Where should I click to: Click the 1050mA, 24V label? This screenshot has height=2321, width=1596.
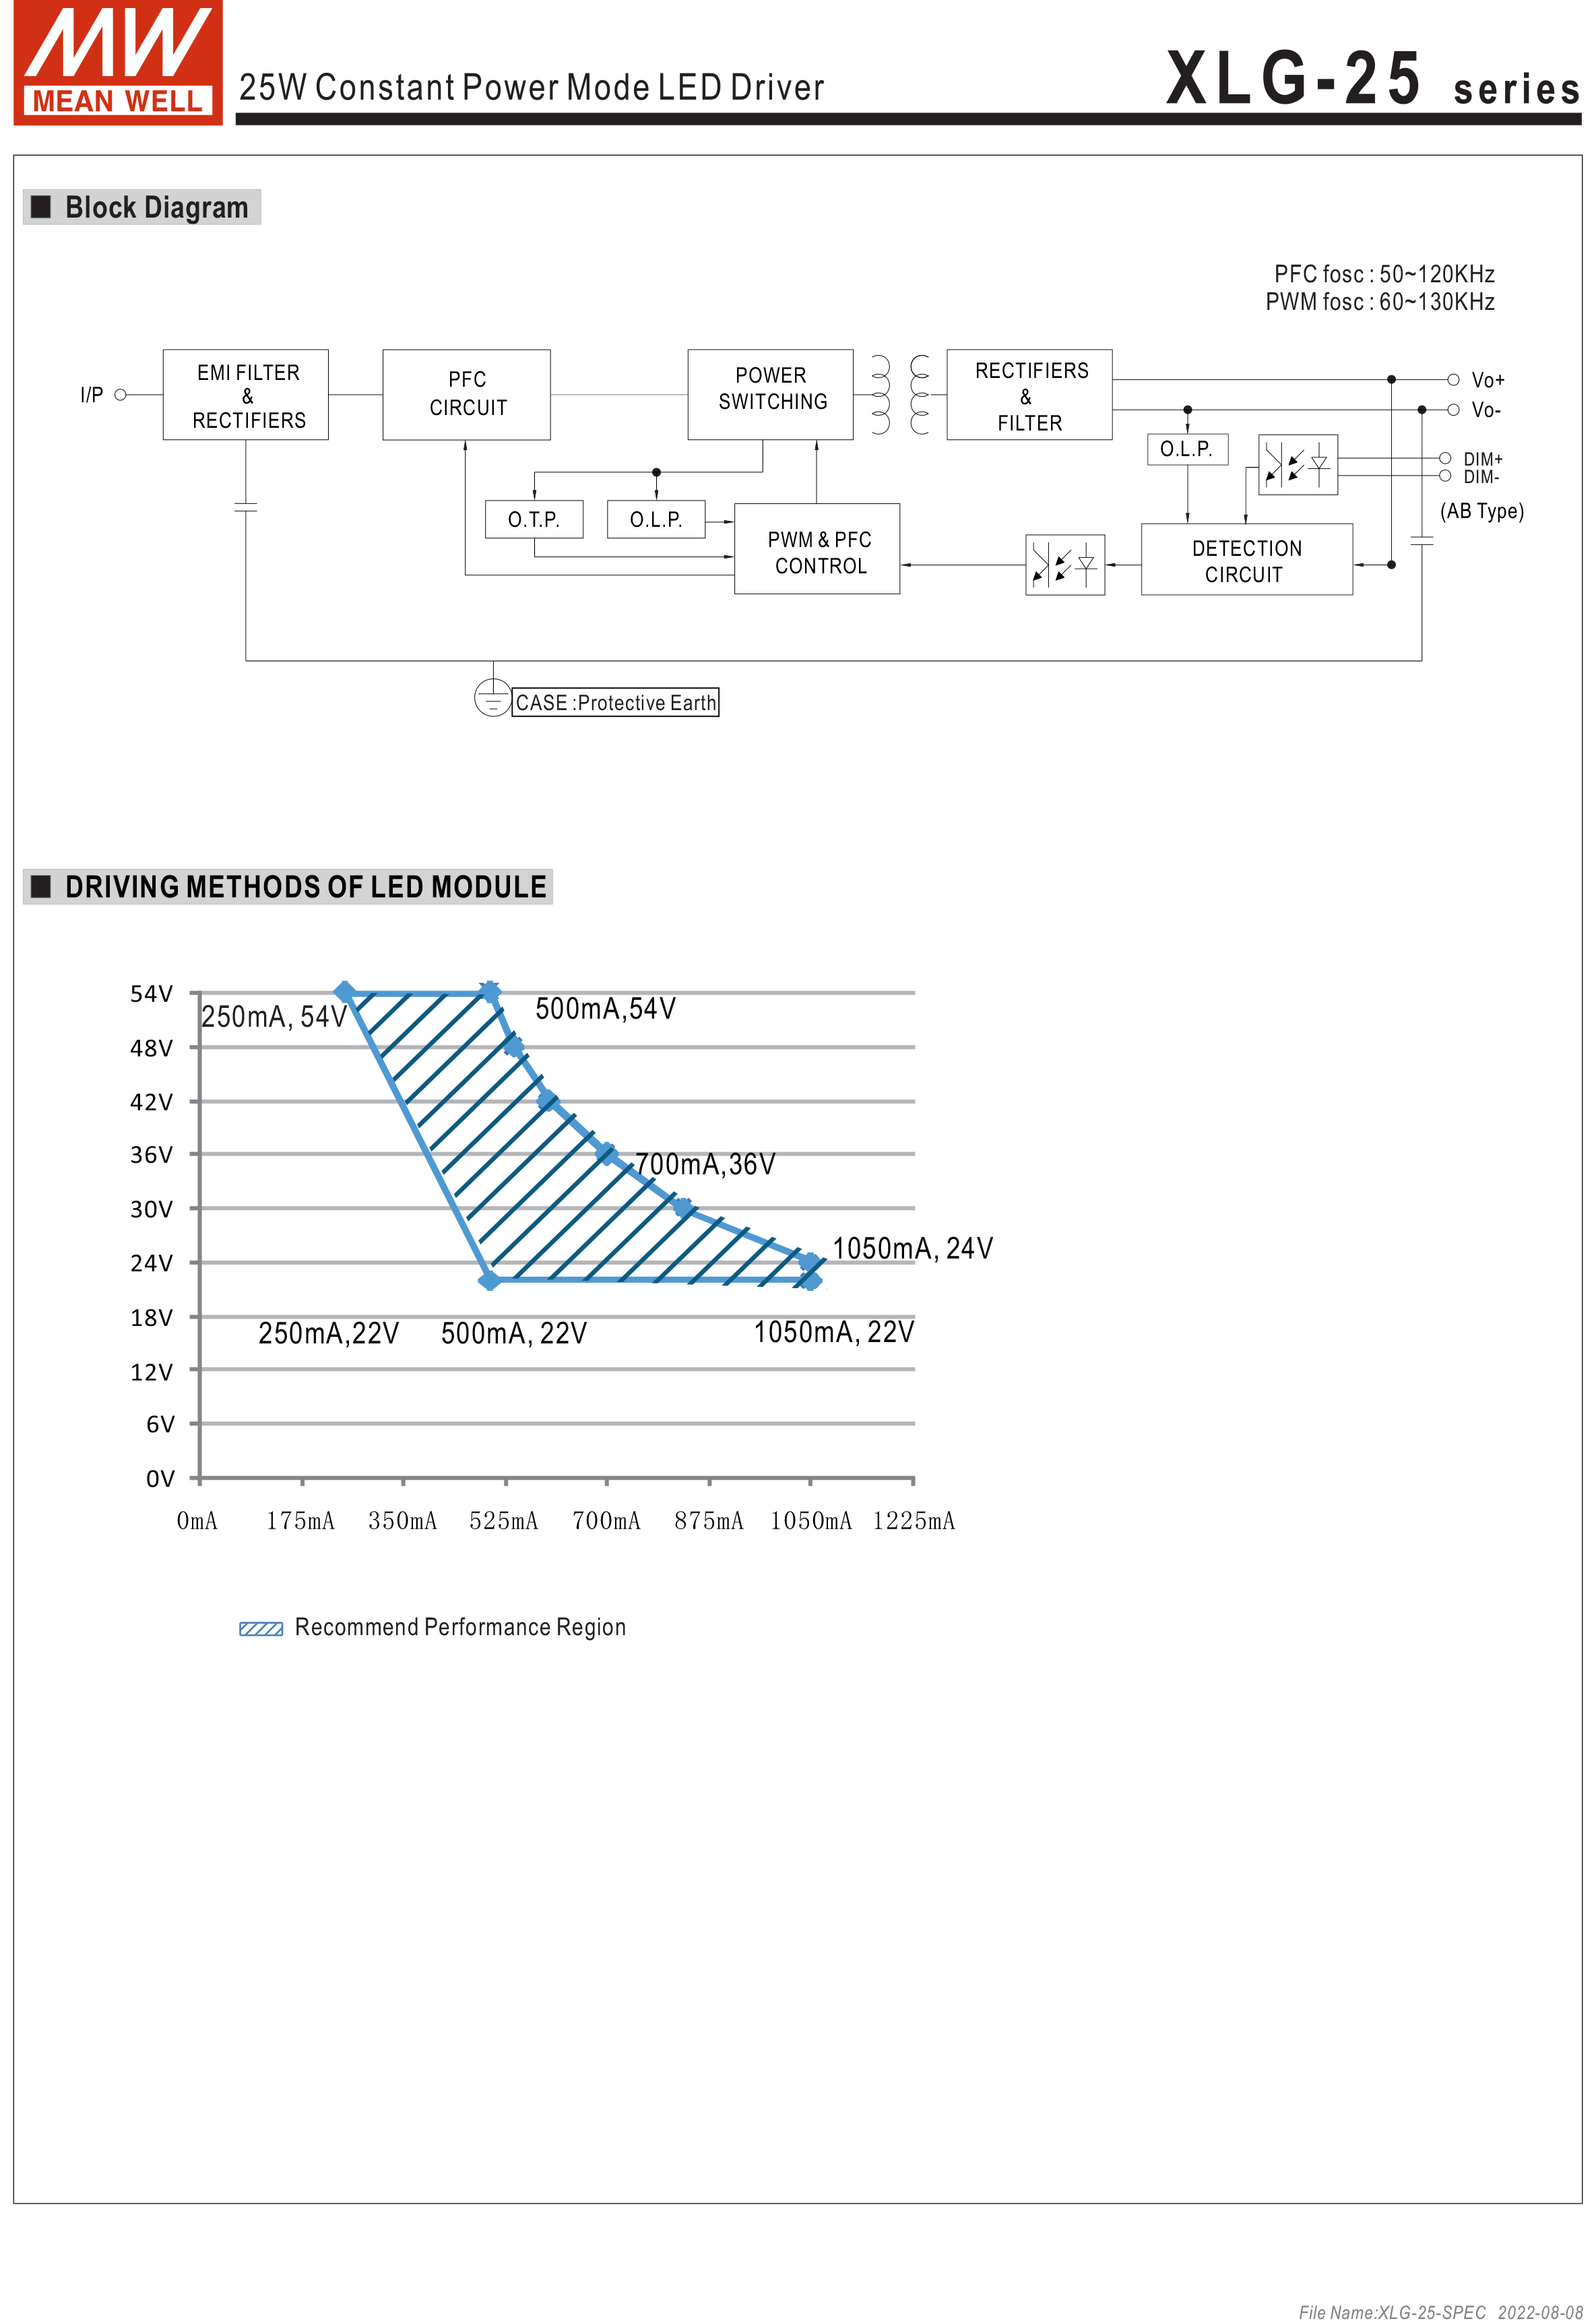pyautogui.click(x=913, y=1248)
